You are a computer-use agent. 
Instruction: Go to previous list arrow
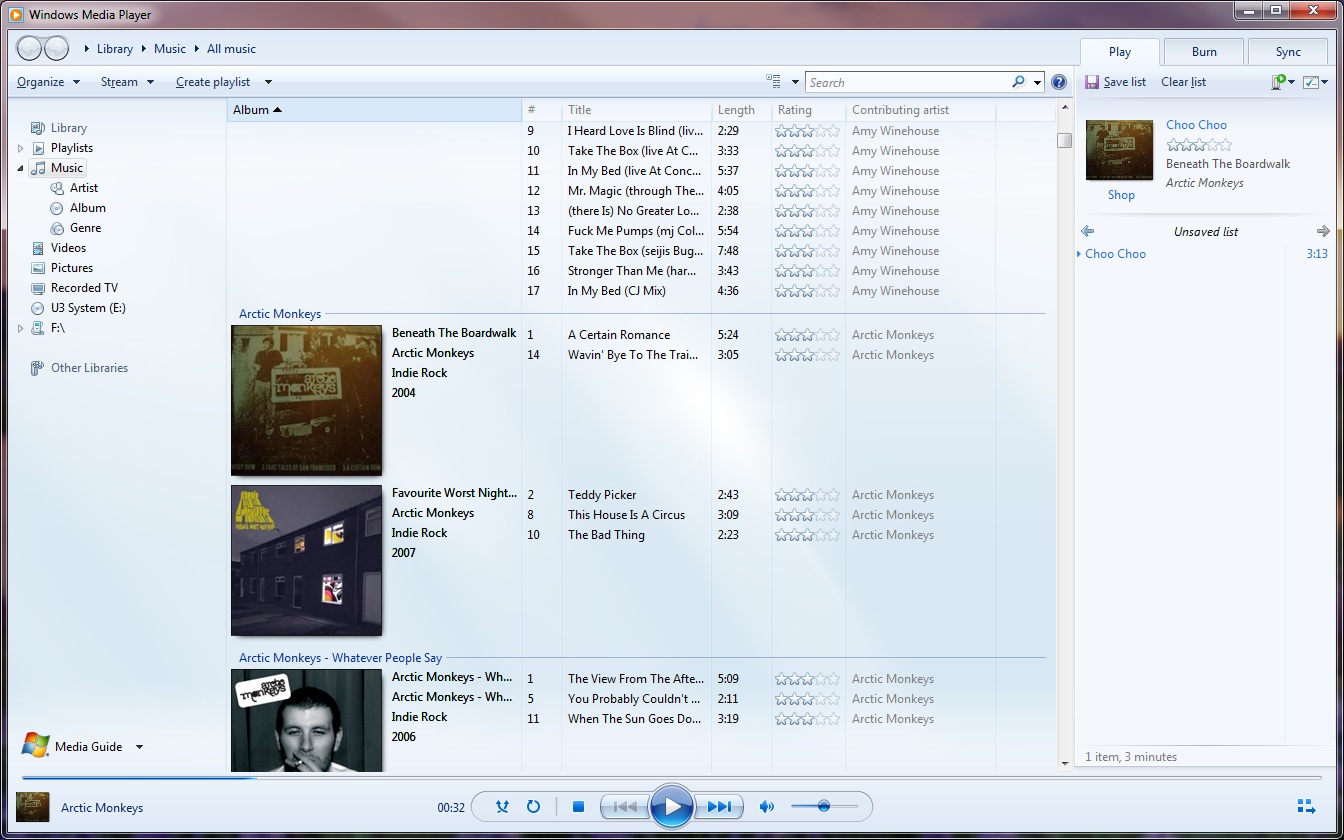pos(1087,231)
